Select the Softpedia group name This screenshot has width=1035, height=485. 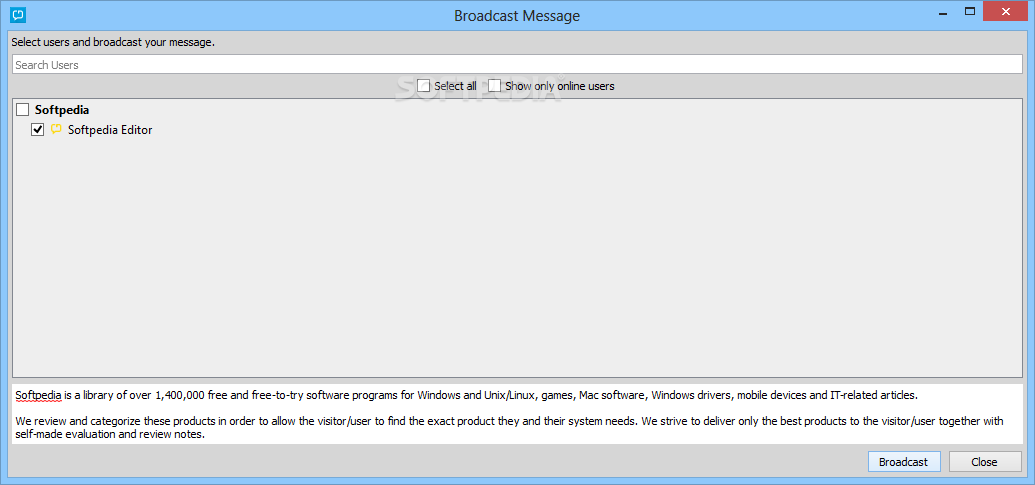[x=62, y=110]
